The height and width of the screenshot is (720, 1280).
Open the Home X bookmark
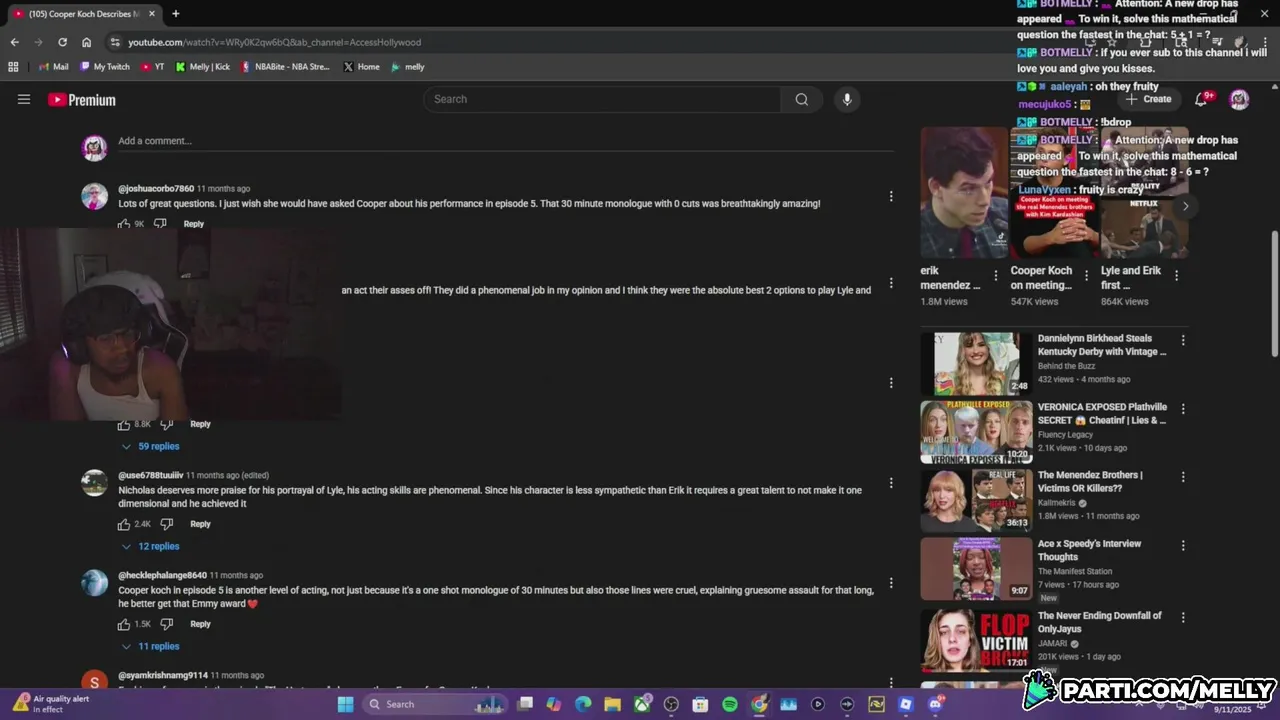pos(361,67)
